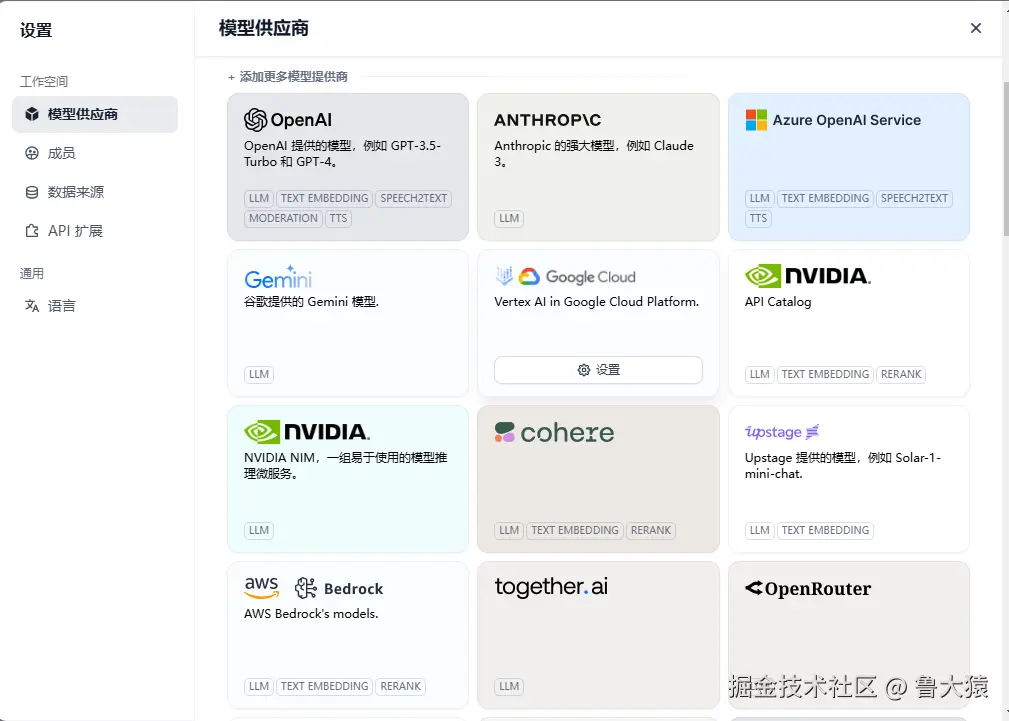The image size is (1009, 721).
Task: Click TEXT EMBEDDING tag on cohere card
Action: point(575,530)
